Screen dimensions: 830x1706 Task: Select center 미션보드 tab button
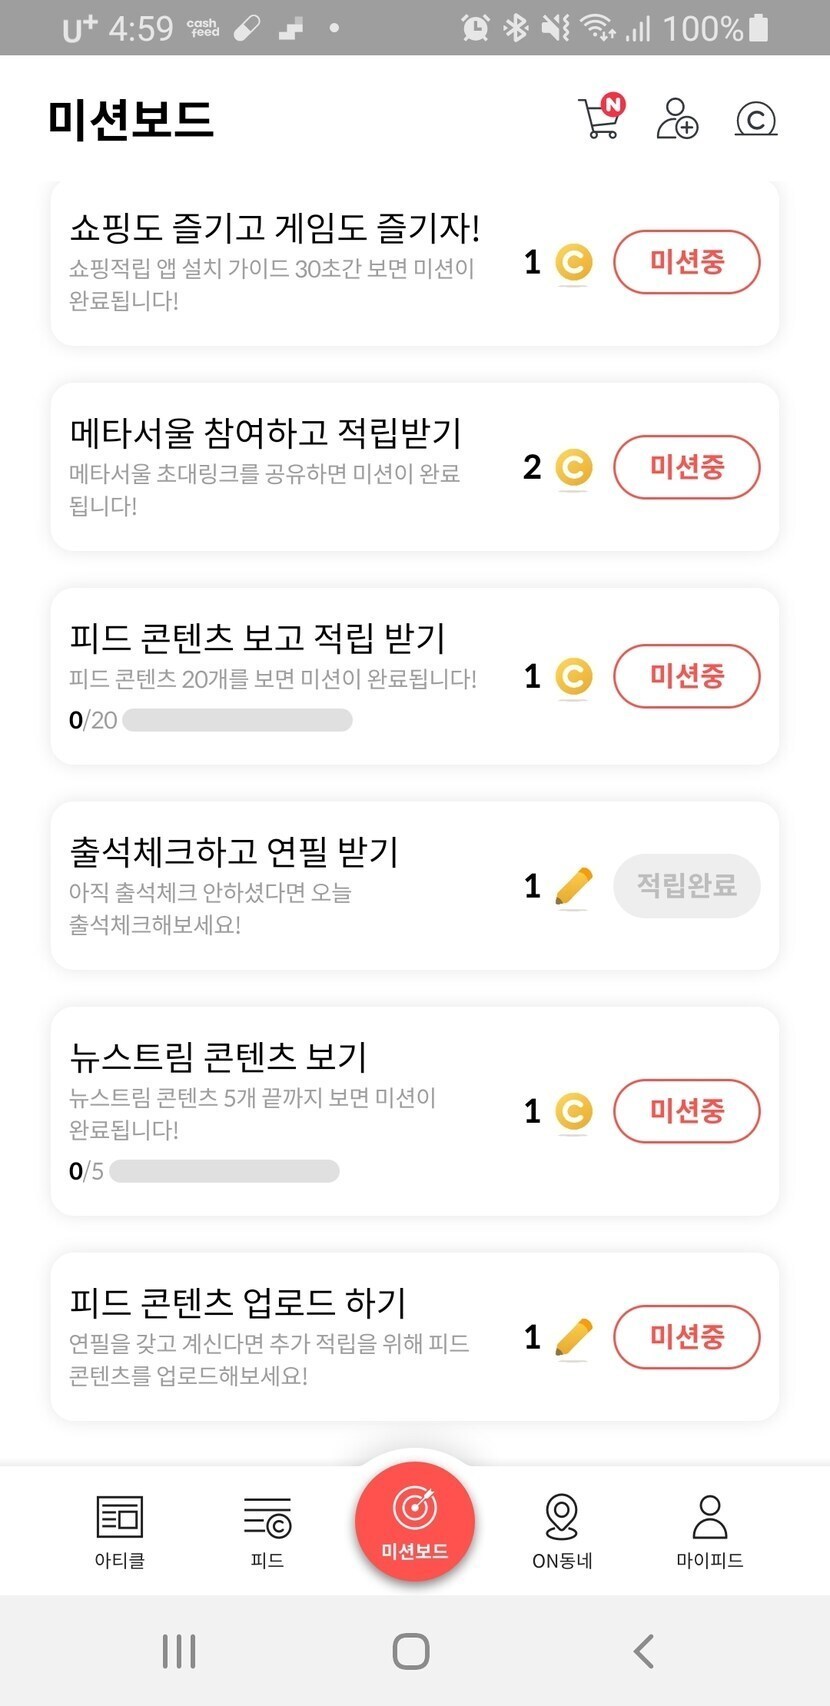tap(415, 1521)
